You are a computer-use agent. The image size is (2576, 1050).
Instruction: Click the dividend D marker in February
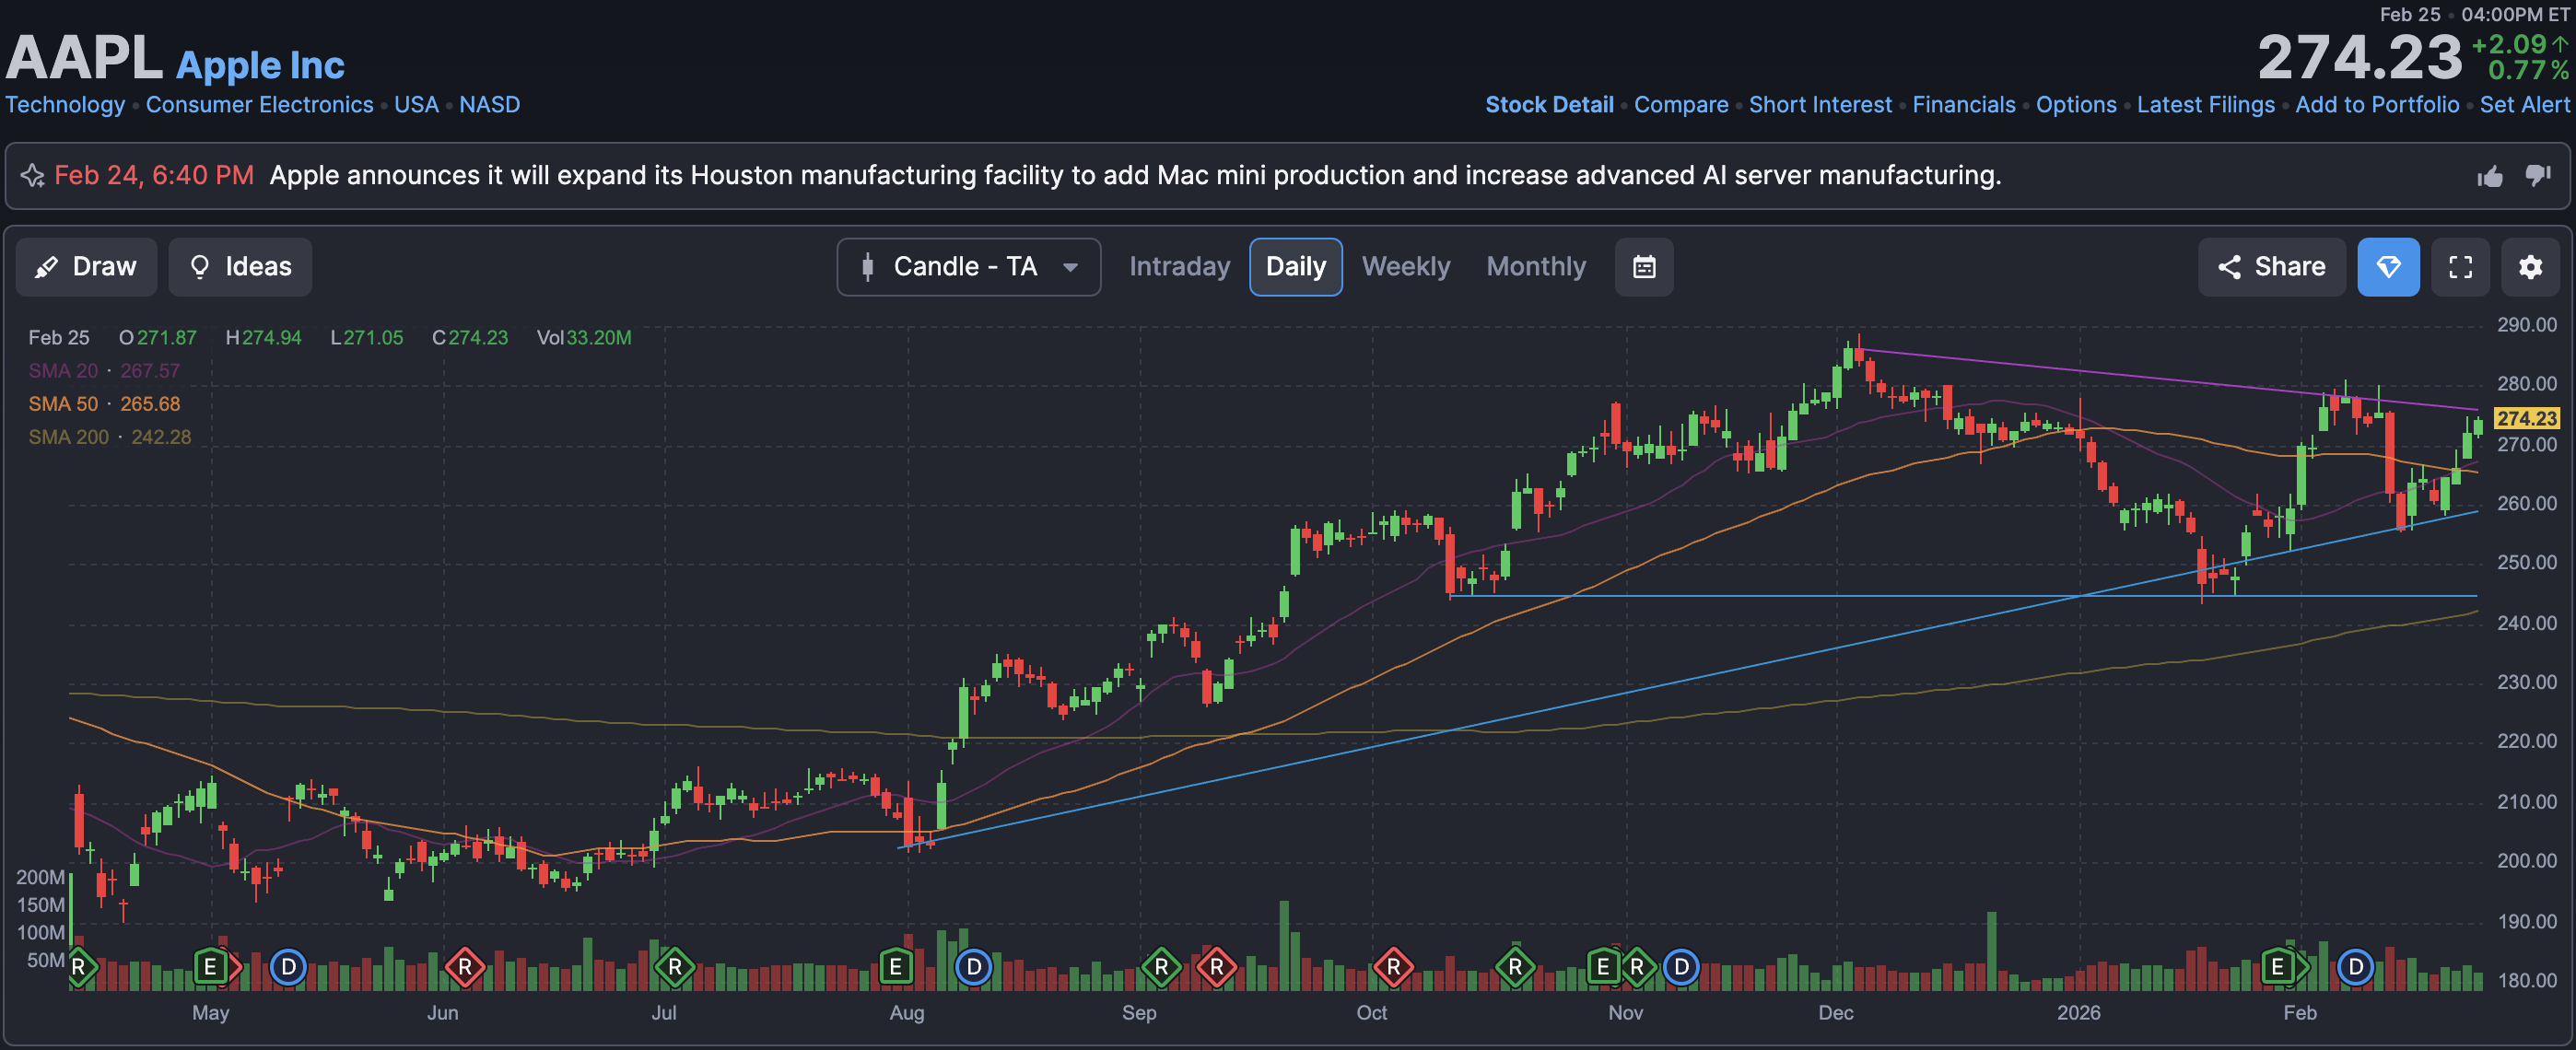click(2355, 966)
